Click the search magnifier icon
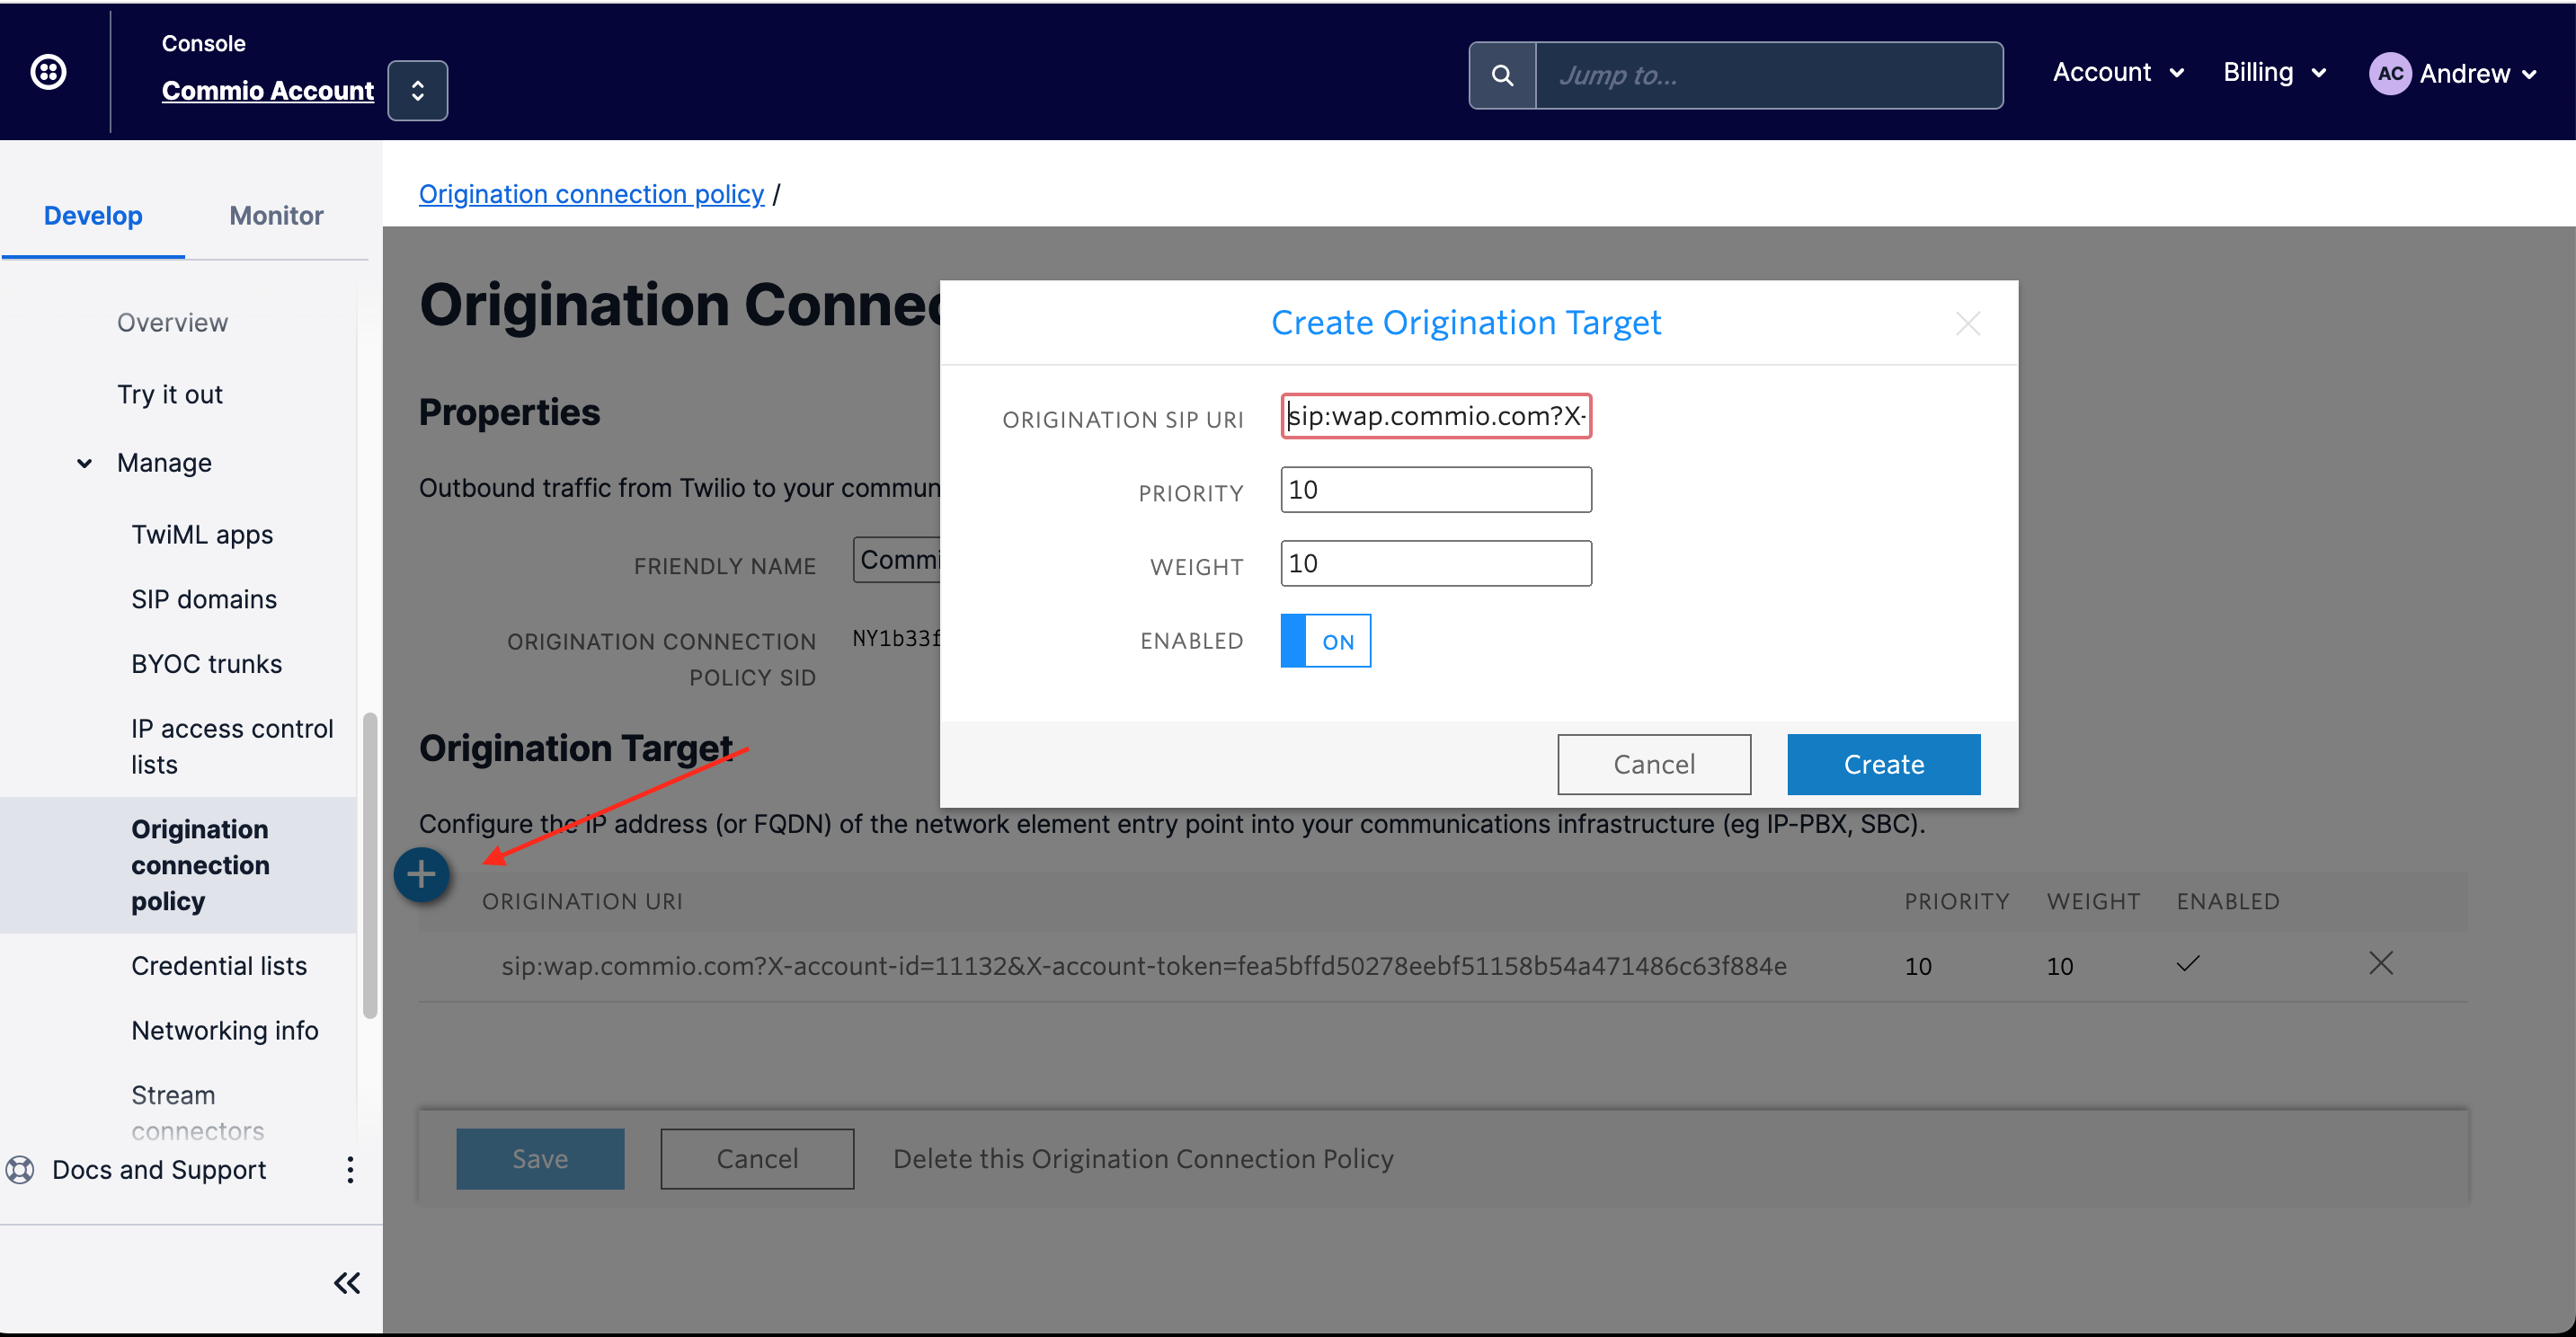 coord(1501,75)
